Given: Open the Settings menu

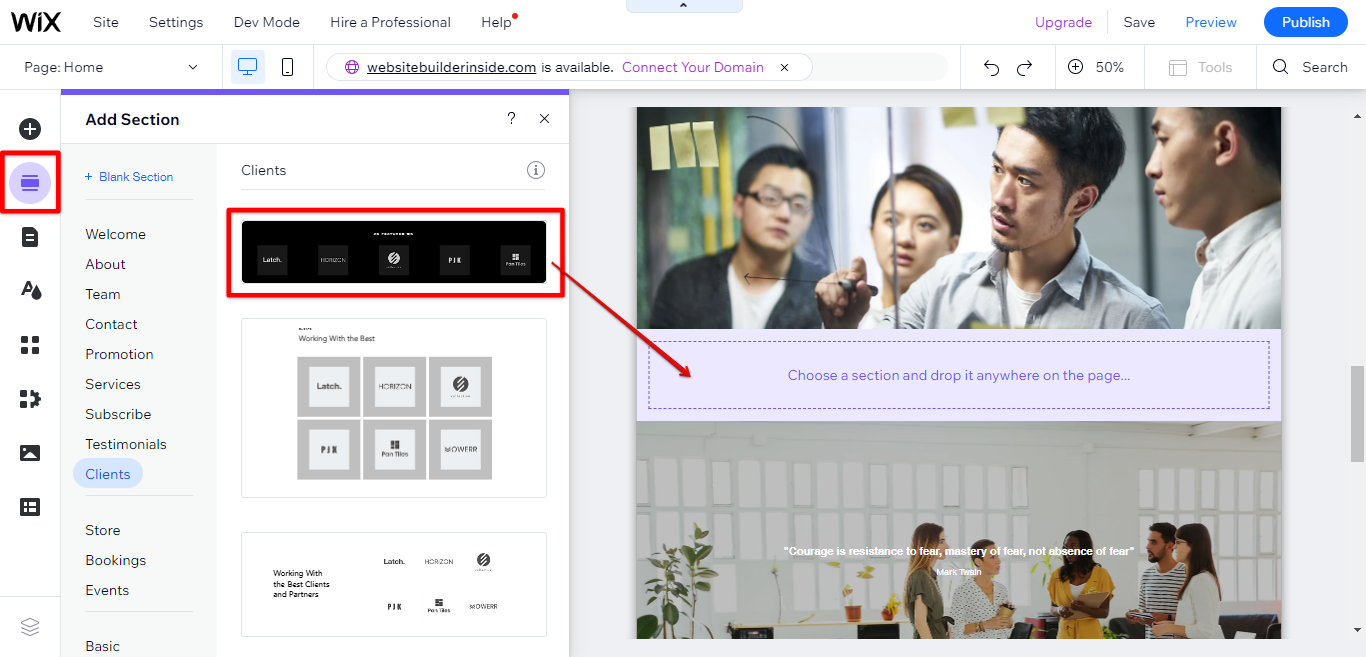Looking at the screenshot, I should (175, 21).
